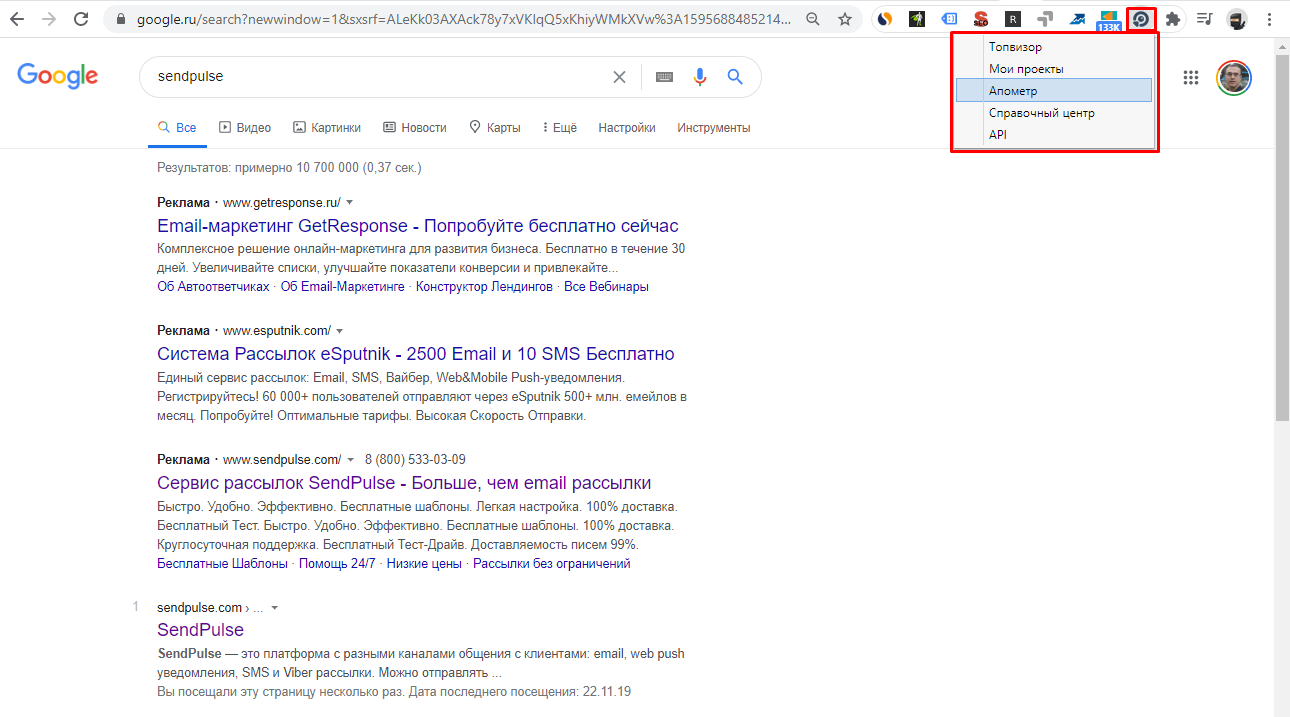Open Низкие цены sitelink
This screenshot has height=717, width=1290.
[424, 564]
